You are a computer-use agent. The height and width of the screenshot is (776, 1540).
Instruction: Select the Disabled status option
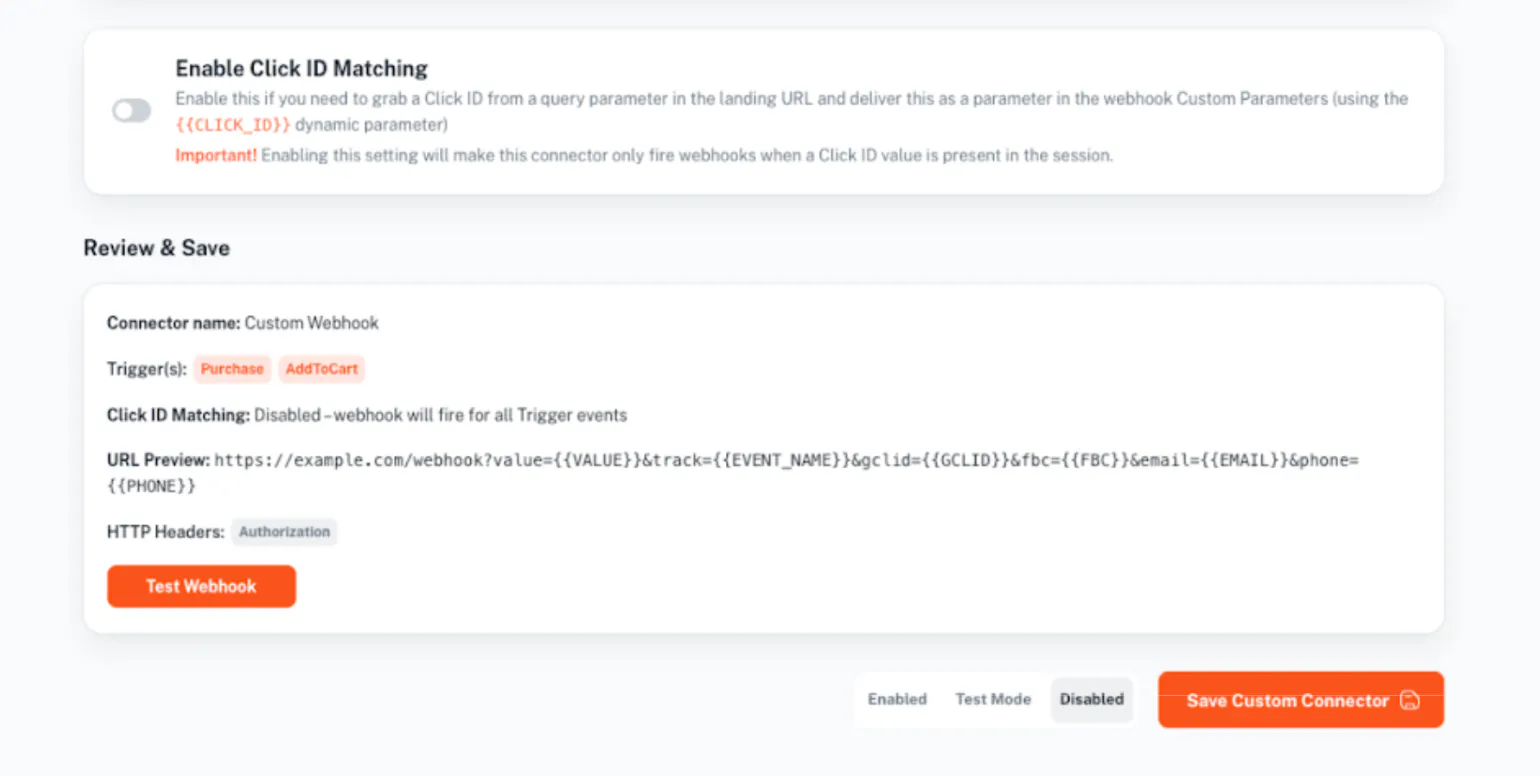(1092, 700)
